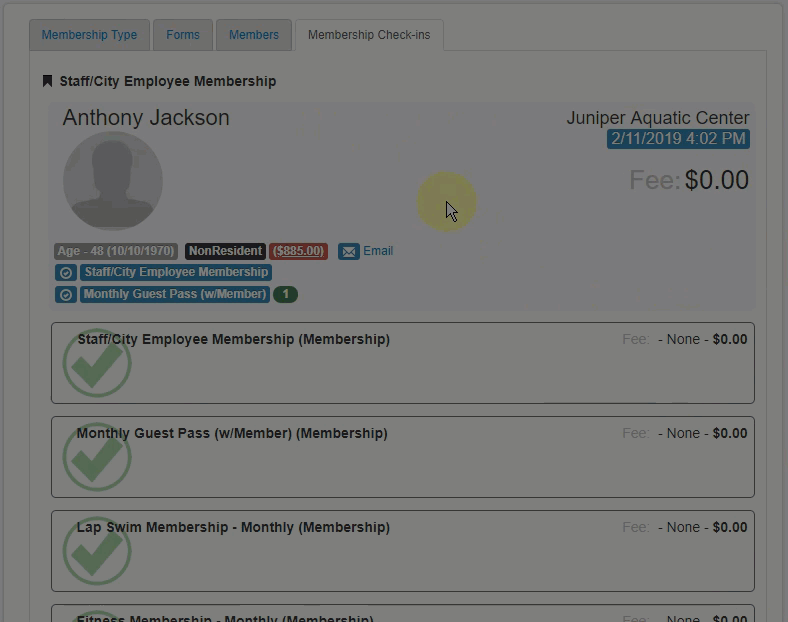Click the NonResident status badge

(x=225, y=251)
